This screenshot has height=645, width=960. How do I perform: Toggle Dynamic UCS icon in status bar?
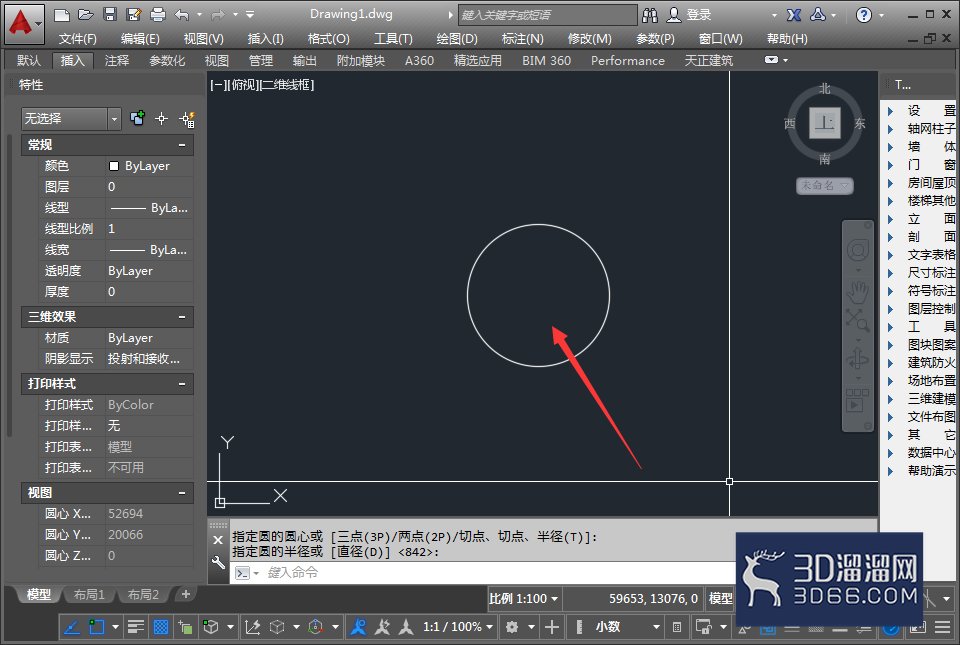(x=252, y=627)
